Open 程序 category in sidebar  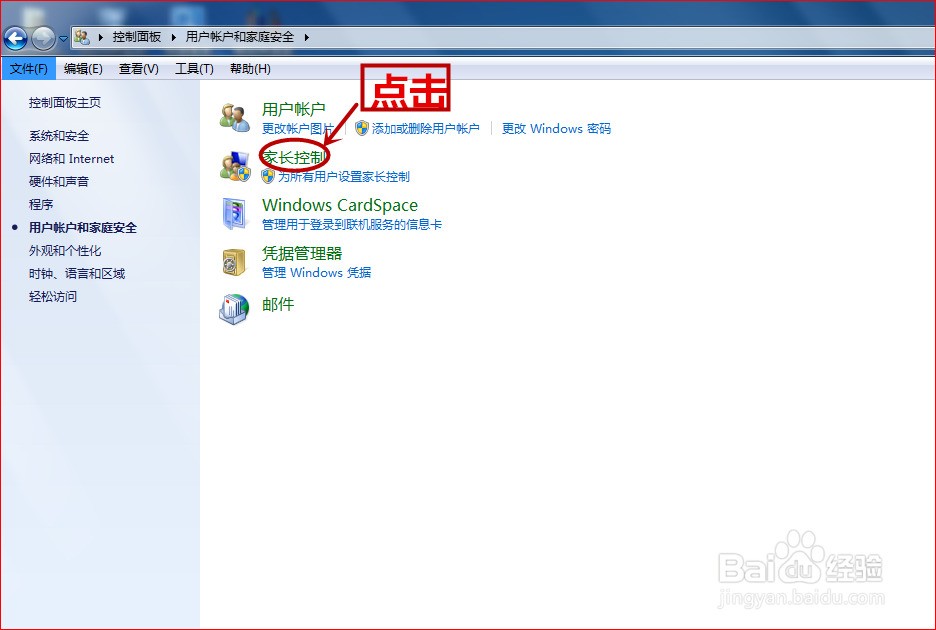(x=41, y=205)
